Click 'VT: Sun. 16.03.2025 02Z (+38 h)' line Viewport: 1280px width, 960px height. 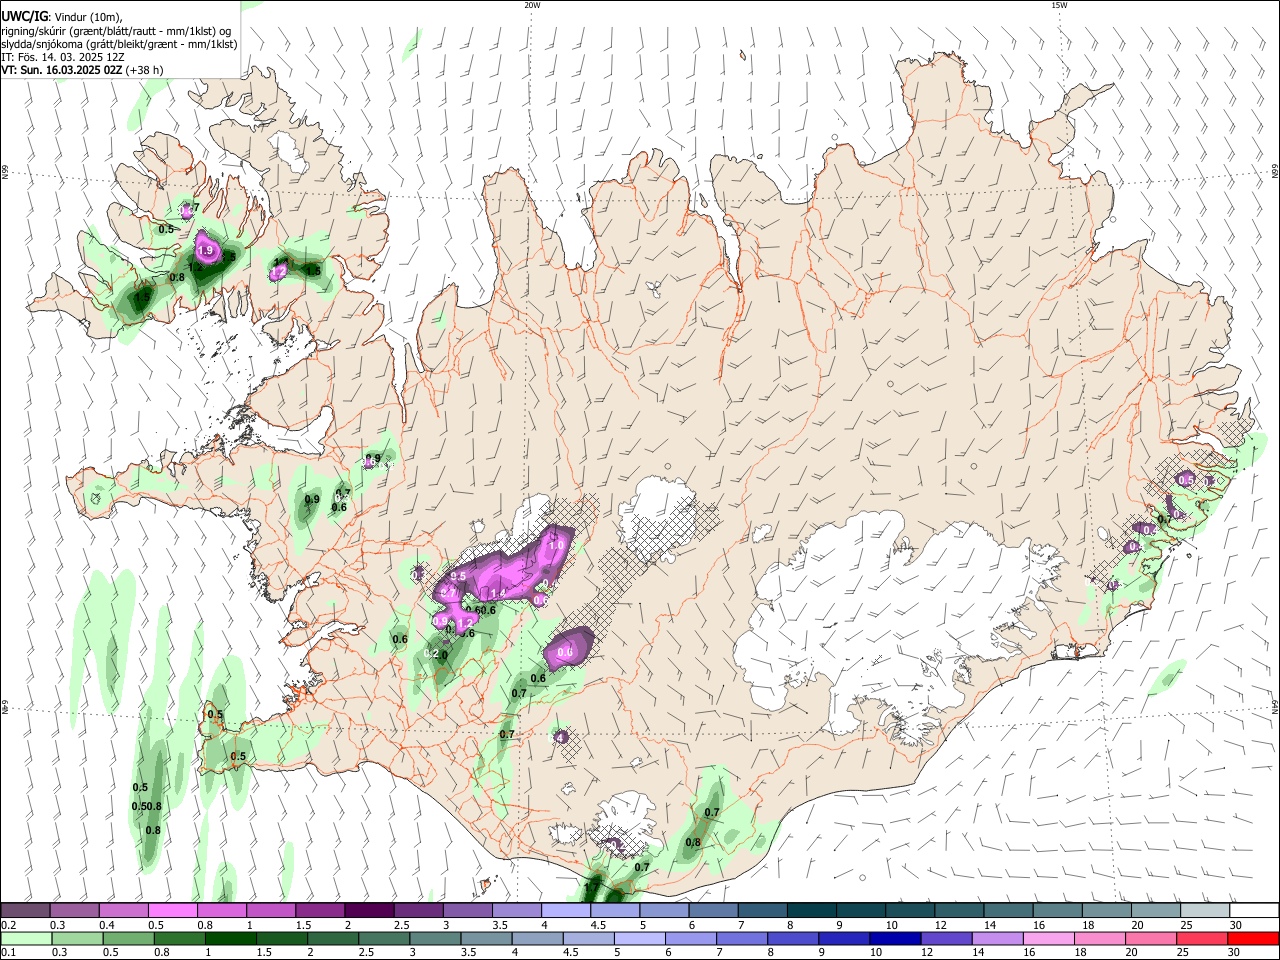tap(82, 70)
